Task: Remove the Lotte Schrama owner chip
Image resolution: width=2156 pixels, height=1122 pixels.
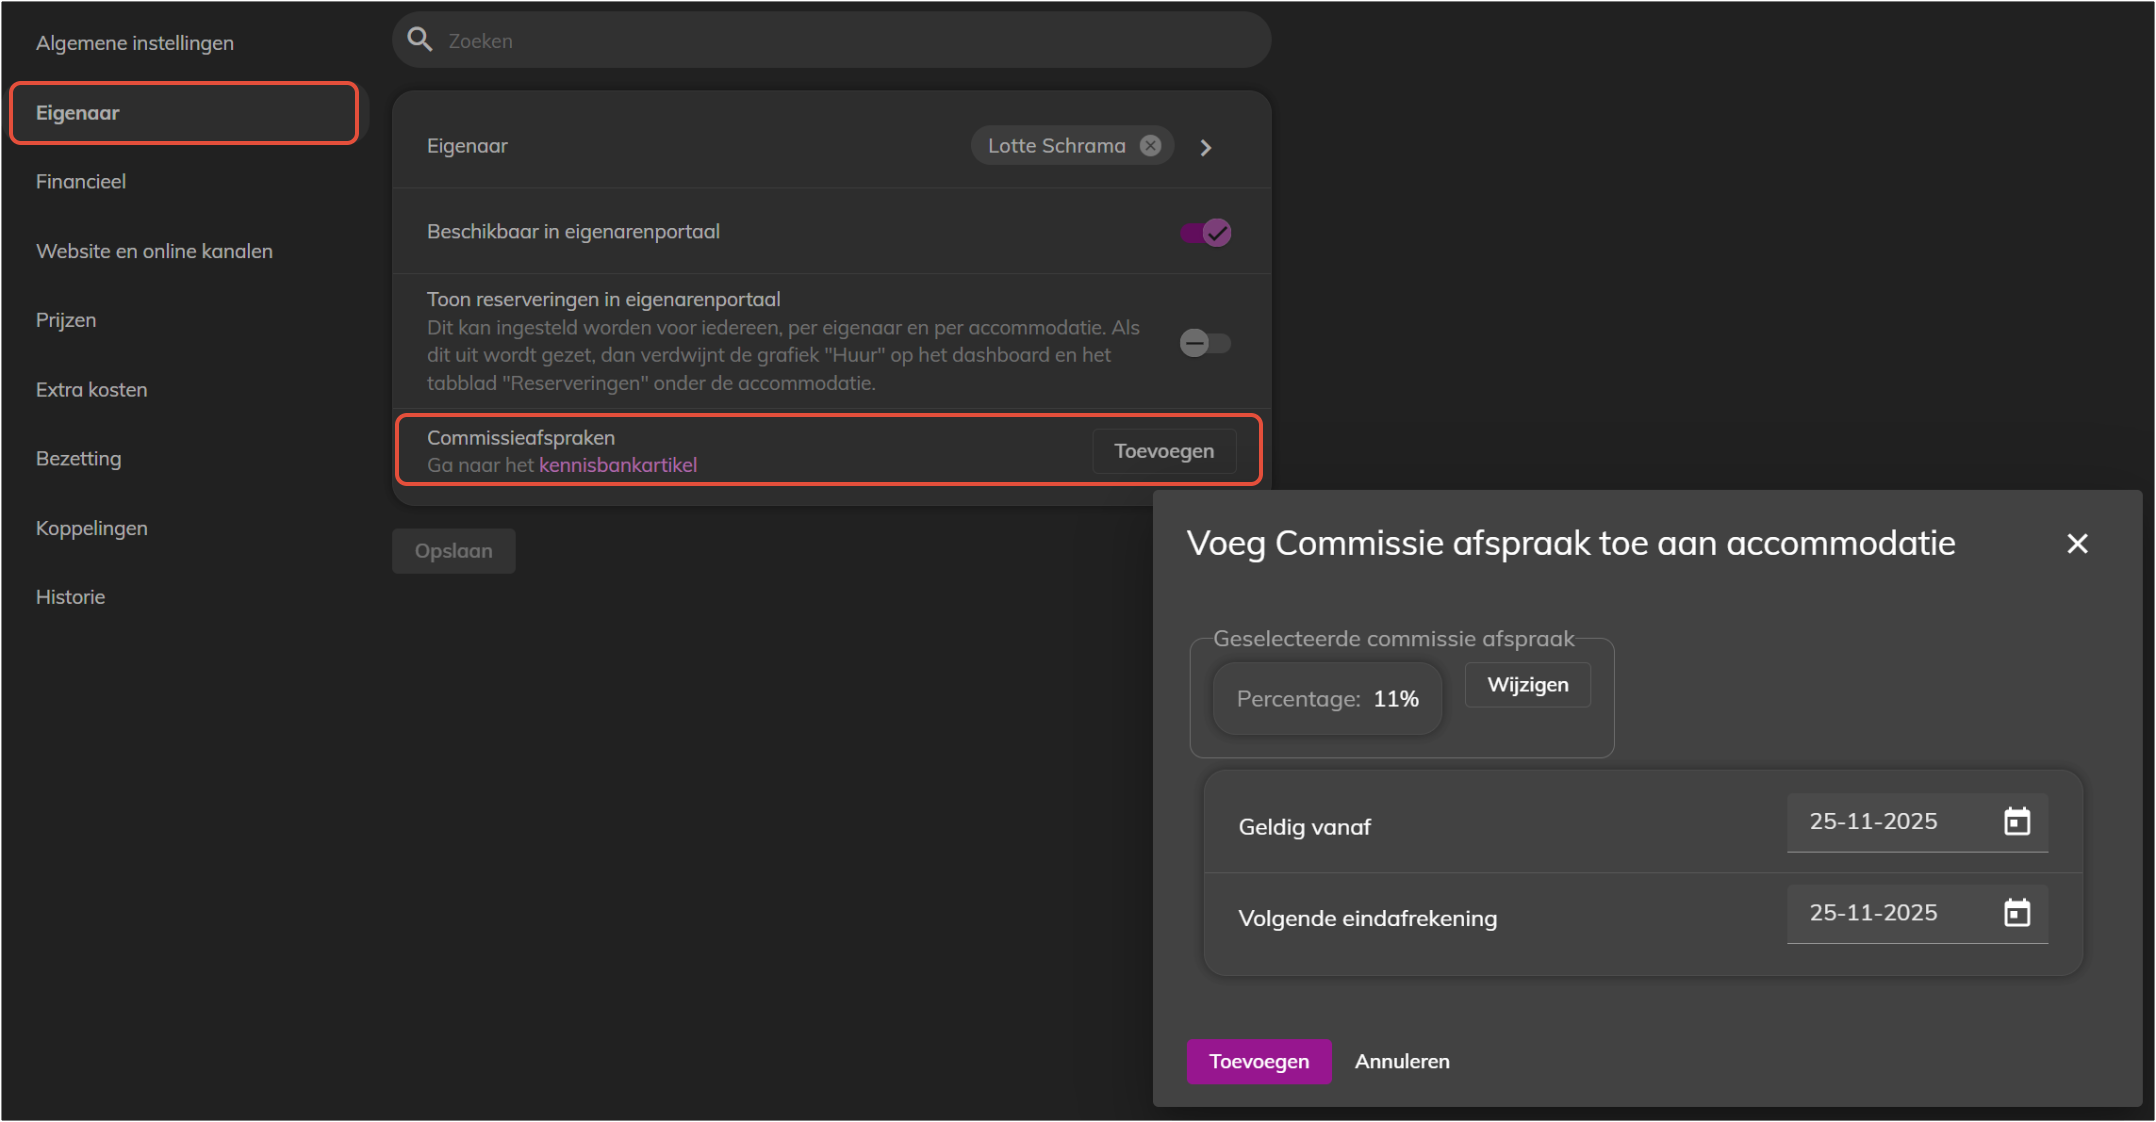Action: coord(1151,146)
